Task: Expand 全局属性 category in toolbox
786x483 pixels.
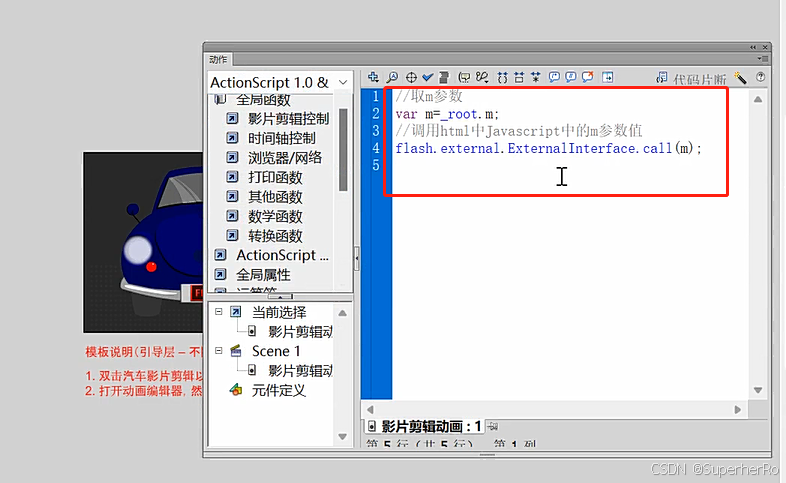Action: [x=263, y=275]
